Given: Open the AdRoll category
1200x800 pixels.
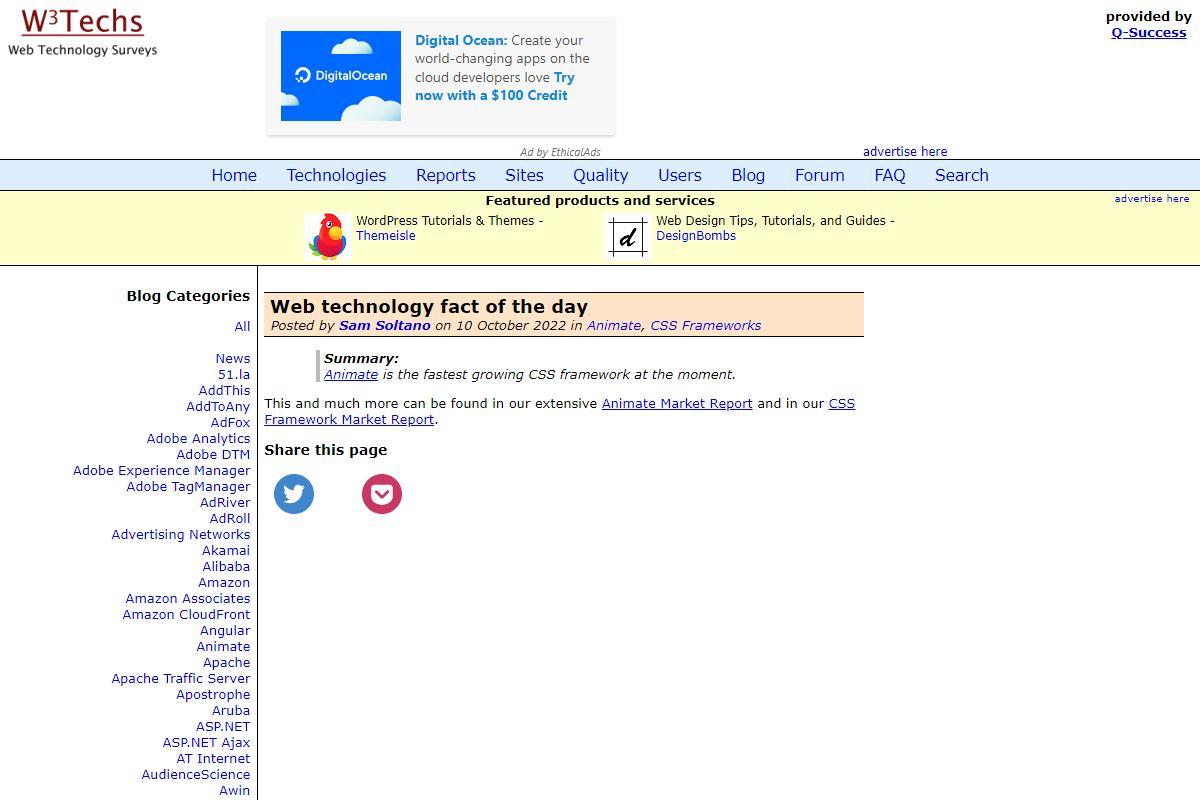Looking at the screenshot, I should 230,518.
